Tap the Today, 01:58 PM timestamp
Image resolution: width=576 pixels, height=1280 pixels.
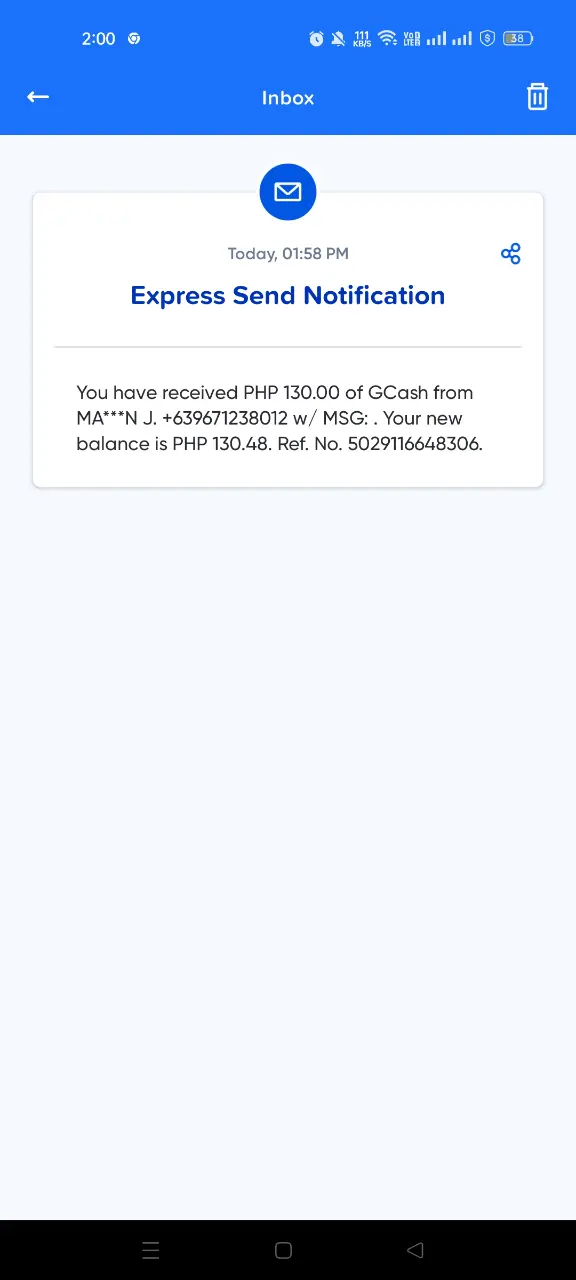[x=288, y=254]
